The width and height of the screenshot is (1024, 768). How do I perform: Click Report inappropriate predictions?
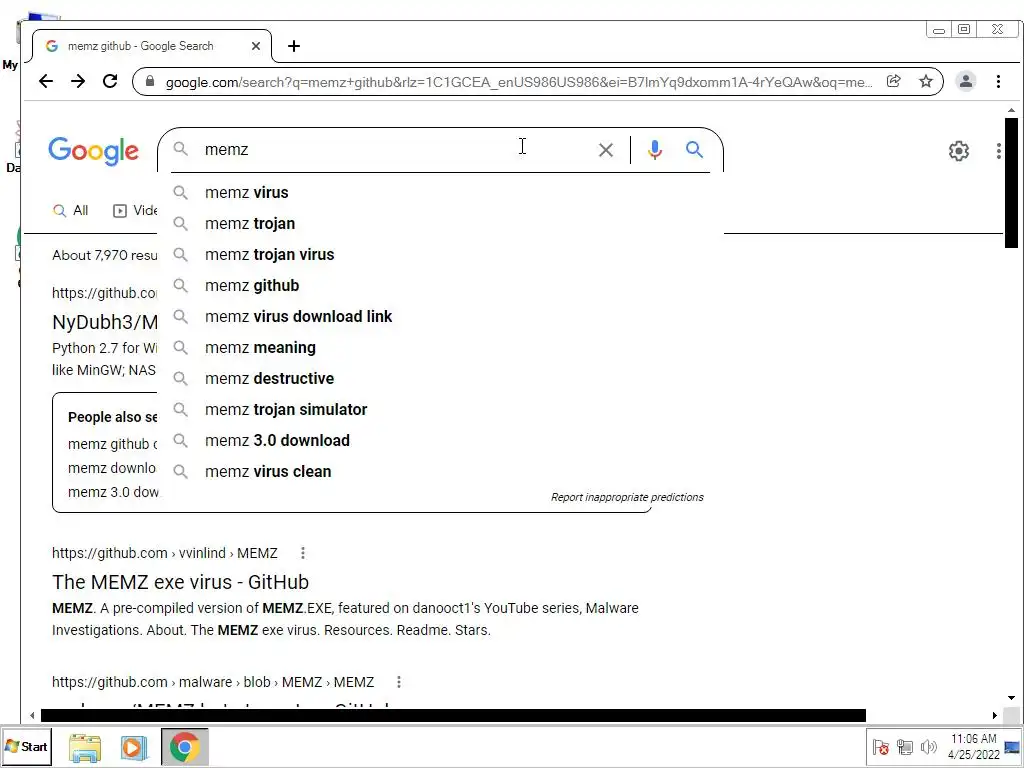point(627,497)
